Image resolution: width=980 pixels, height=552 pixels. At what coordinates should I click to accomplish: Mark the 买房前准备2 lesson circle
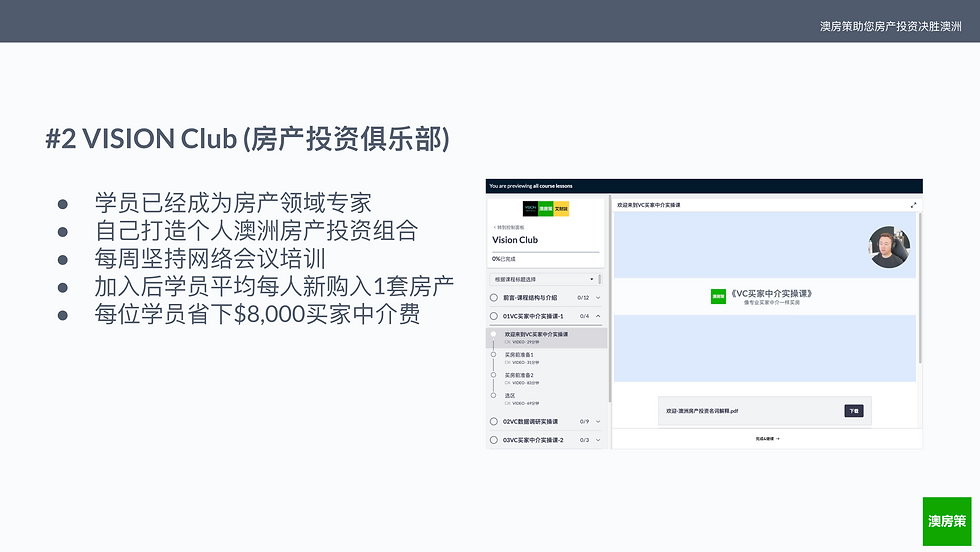[493, 375]
